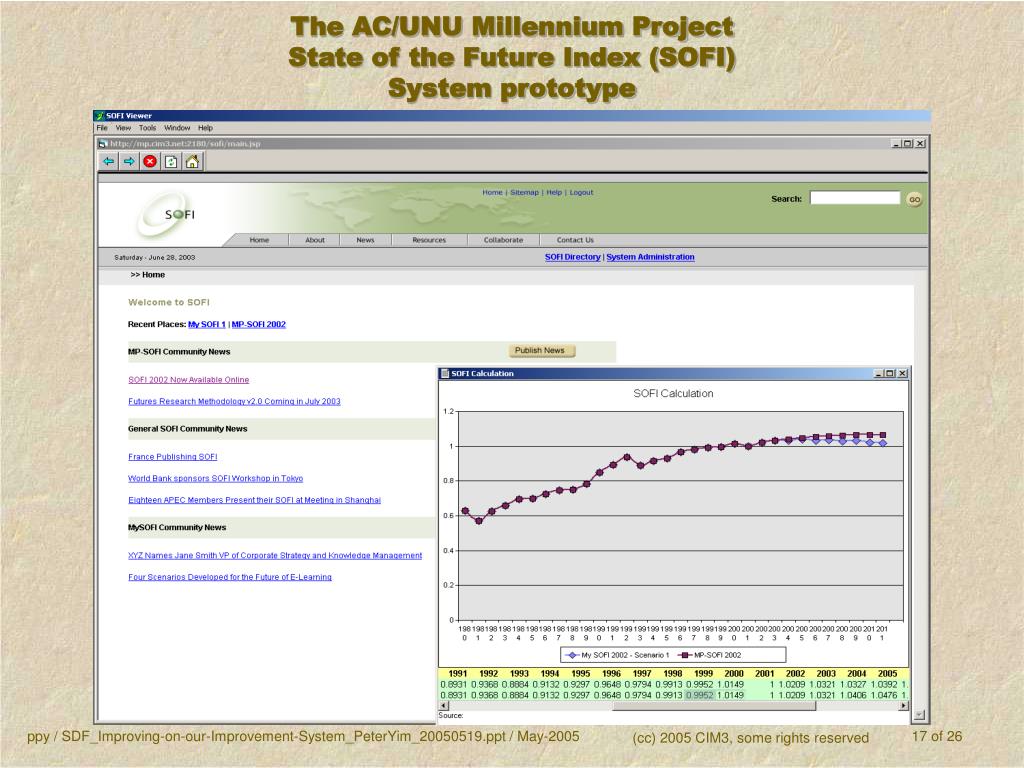Select the Home navigation tab
This screenshot has width=1024, height=768.
click(x=259, y=240)
